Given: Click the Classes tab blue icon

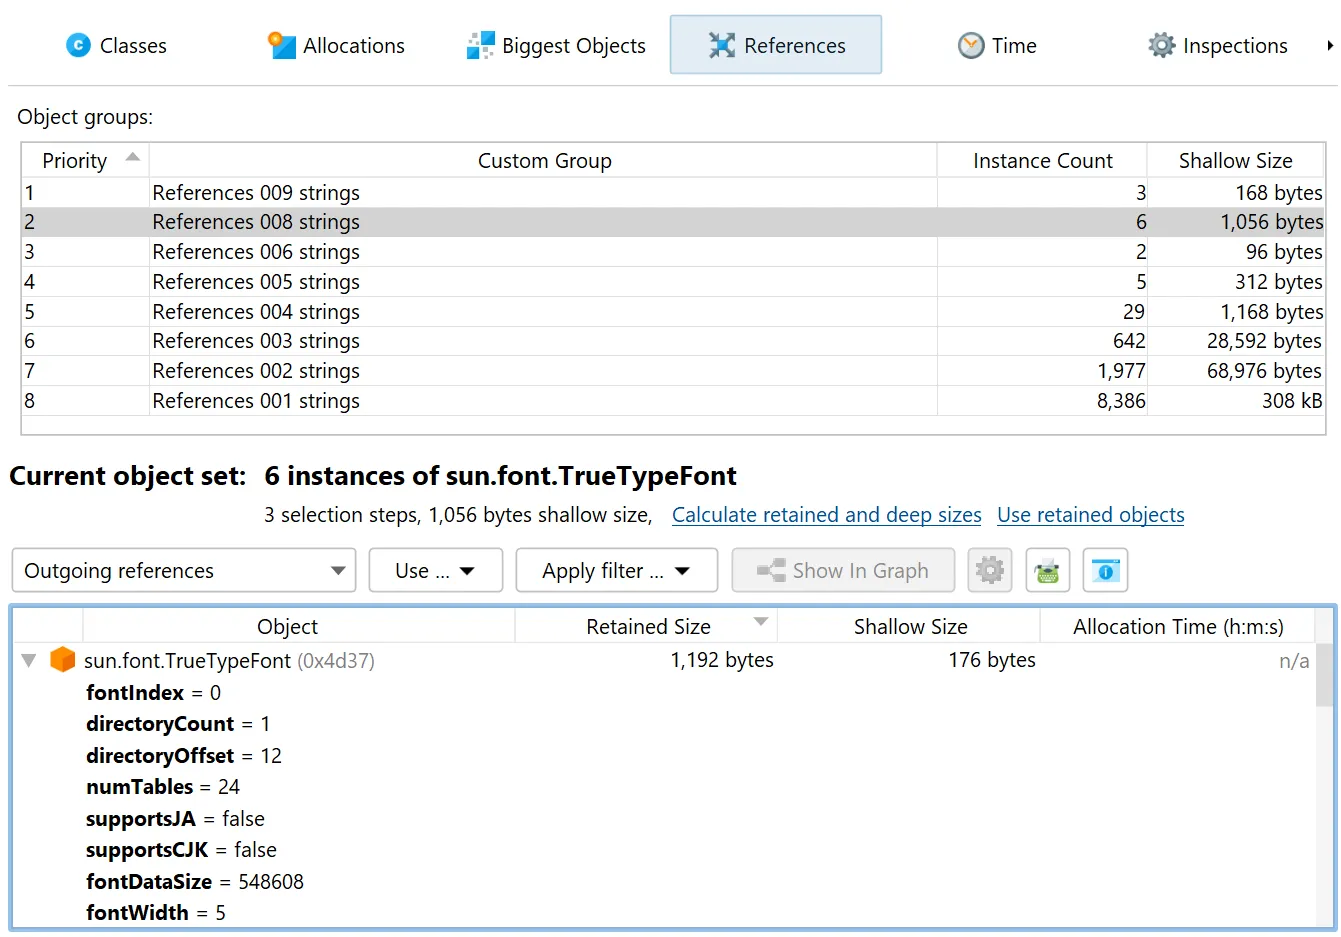Looking at the screenshot, I should click(78, 45).
